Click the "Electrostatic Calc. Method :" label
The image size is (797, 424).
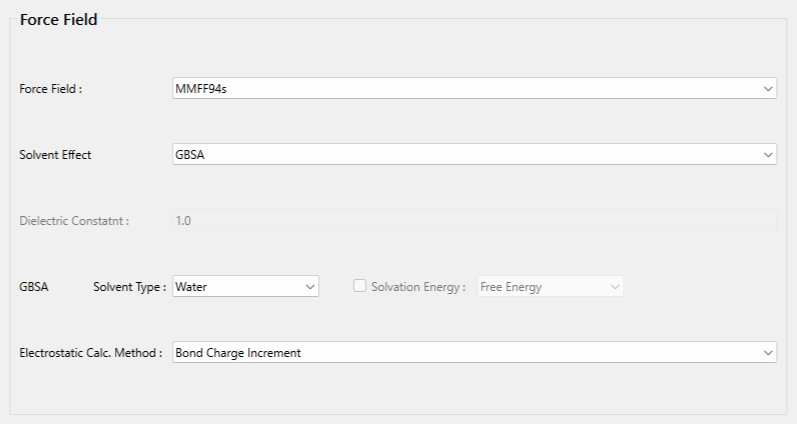91,352
